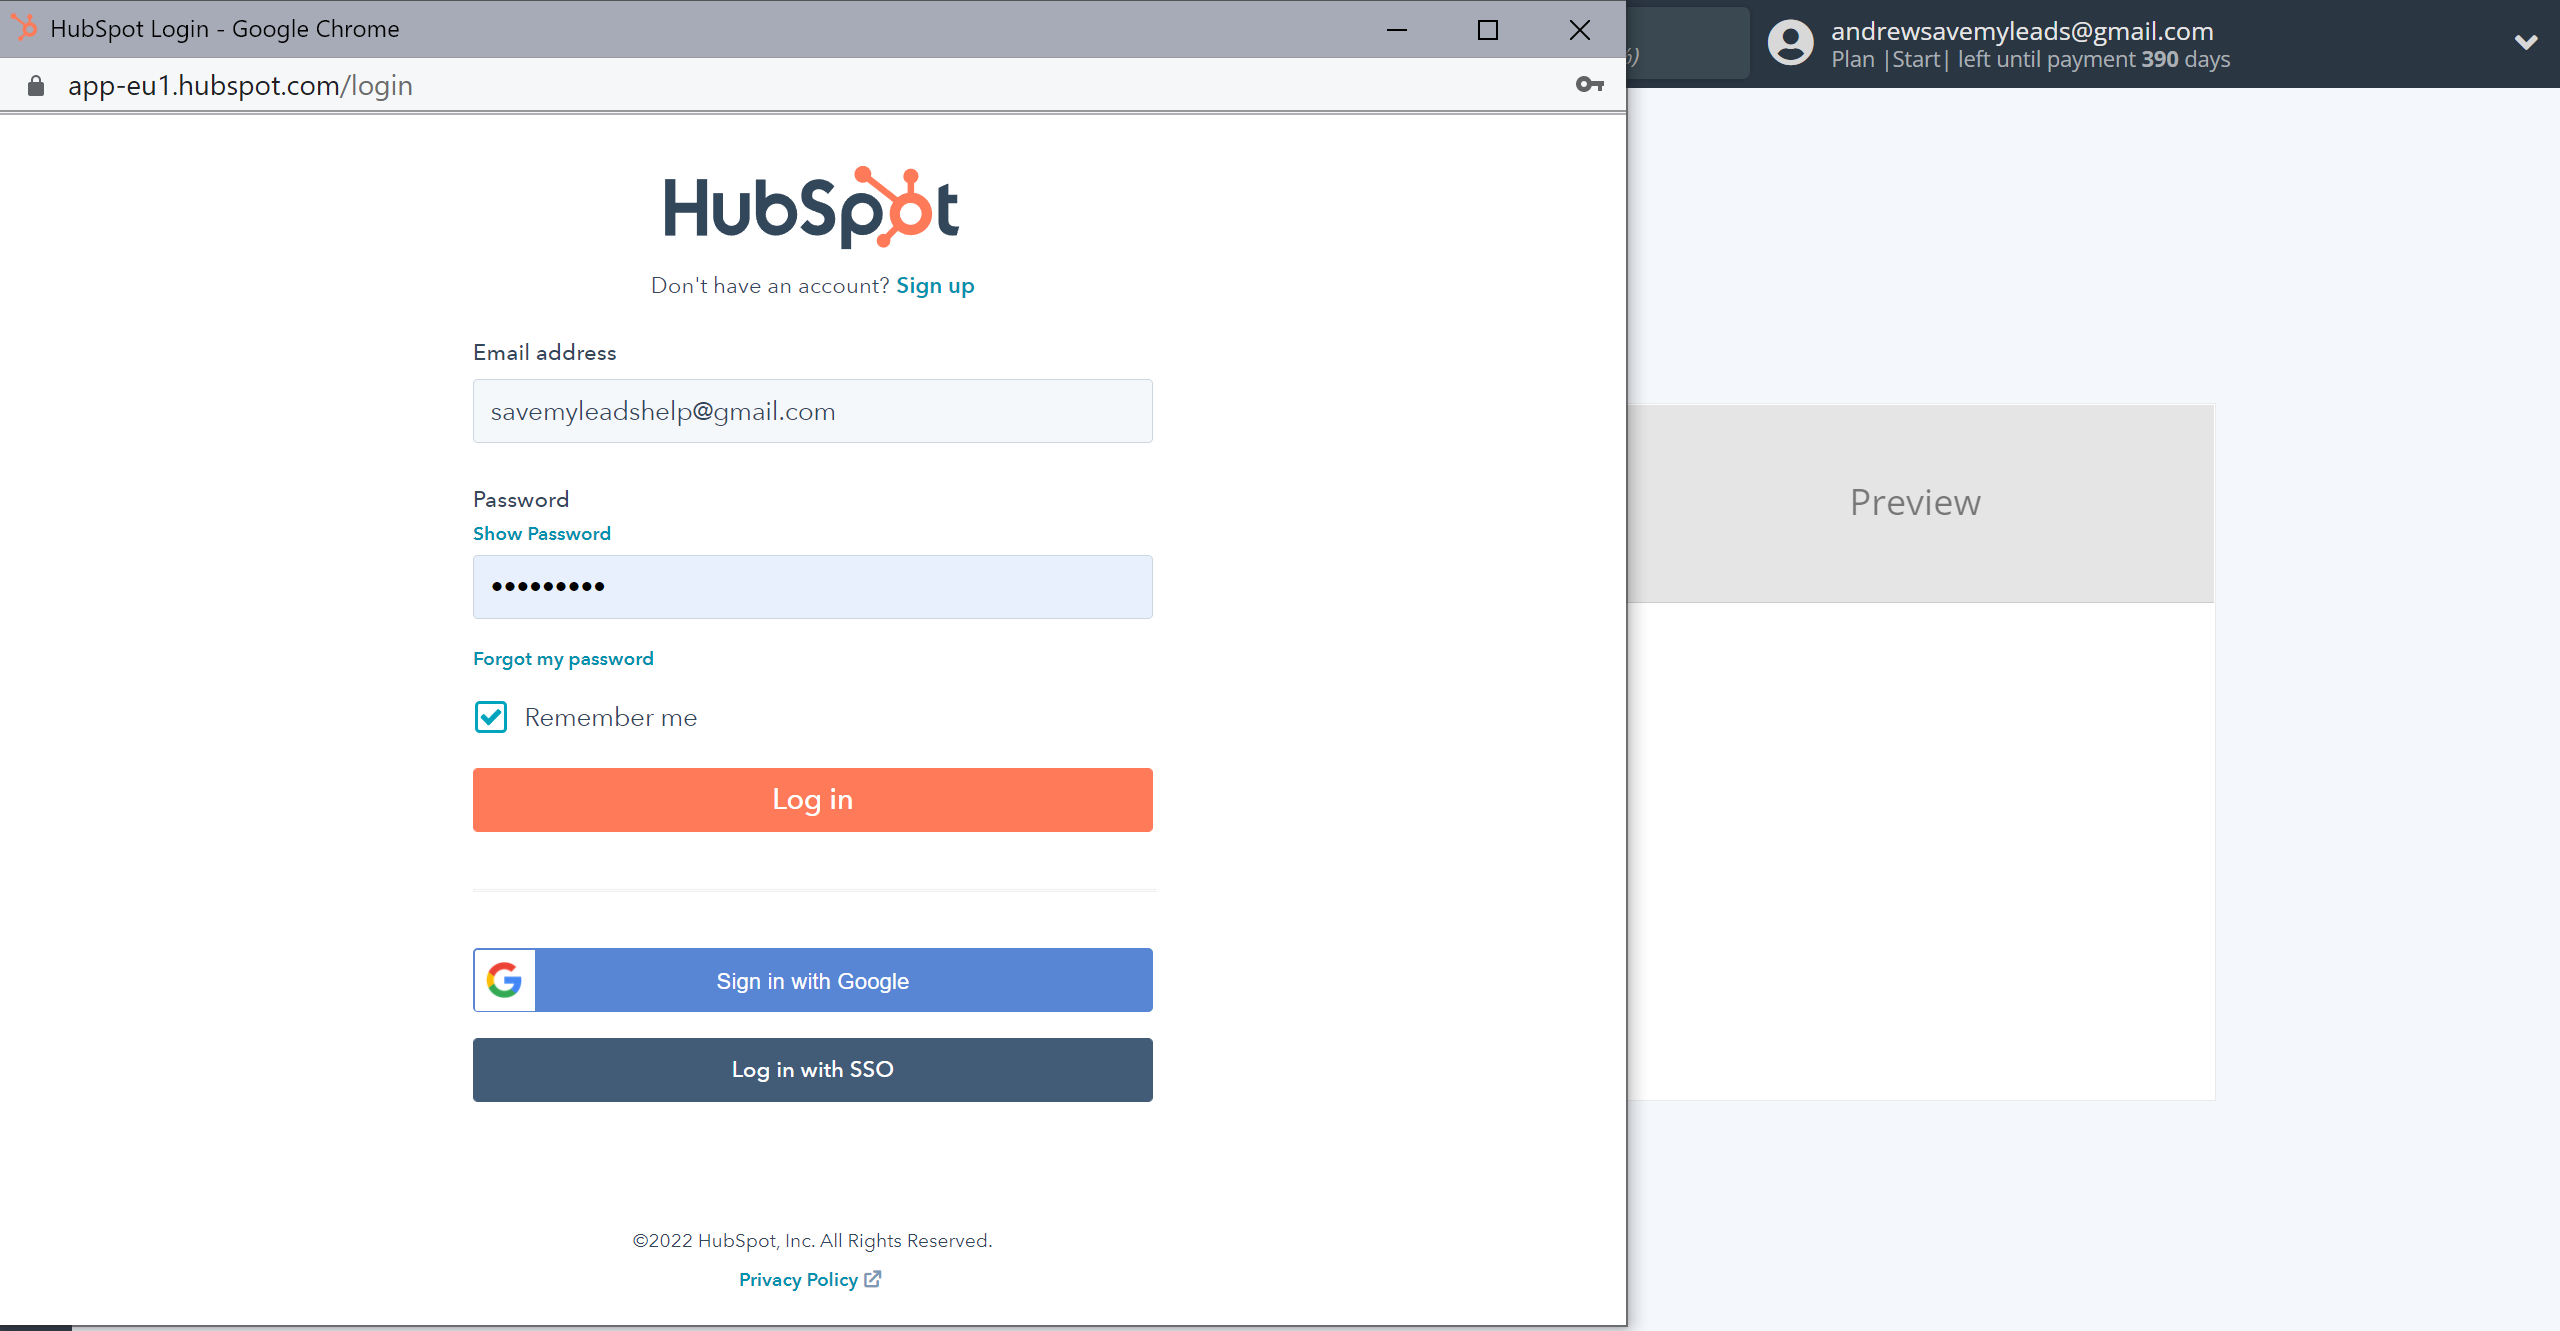The width and height of the screenshot is (2560, 1331).
Task: Click the HubSpot logo
Action: [x=812, y=208]
